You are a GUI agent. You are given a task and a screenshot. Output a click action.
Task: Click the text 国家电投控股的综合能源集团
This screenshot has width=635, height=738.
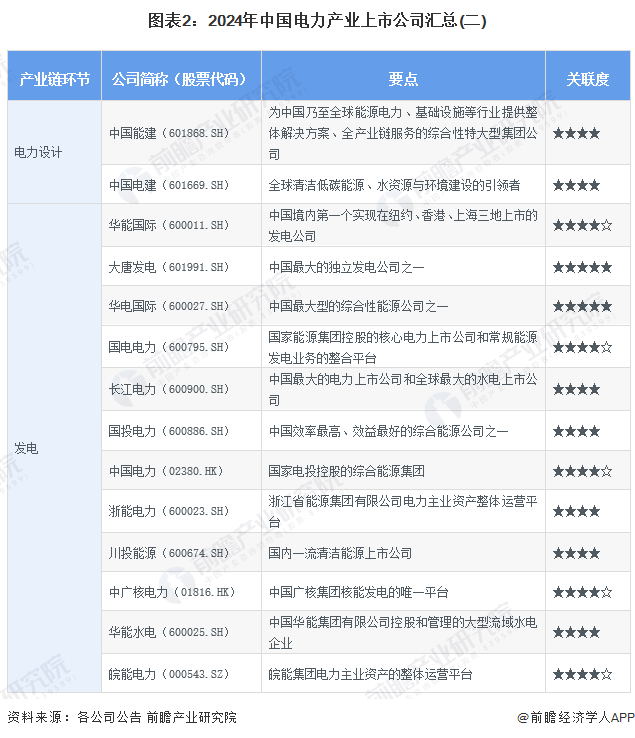coord(346,471)
